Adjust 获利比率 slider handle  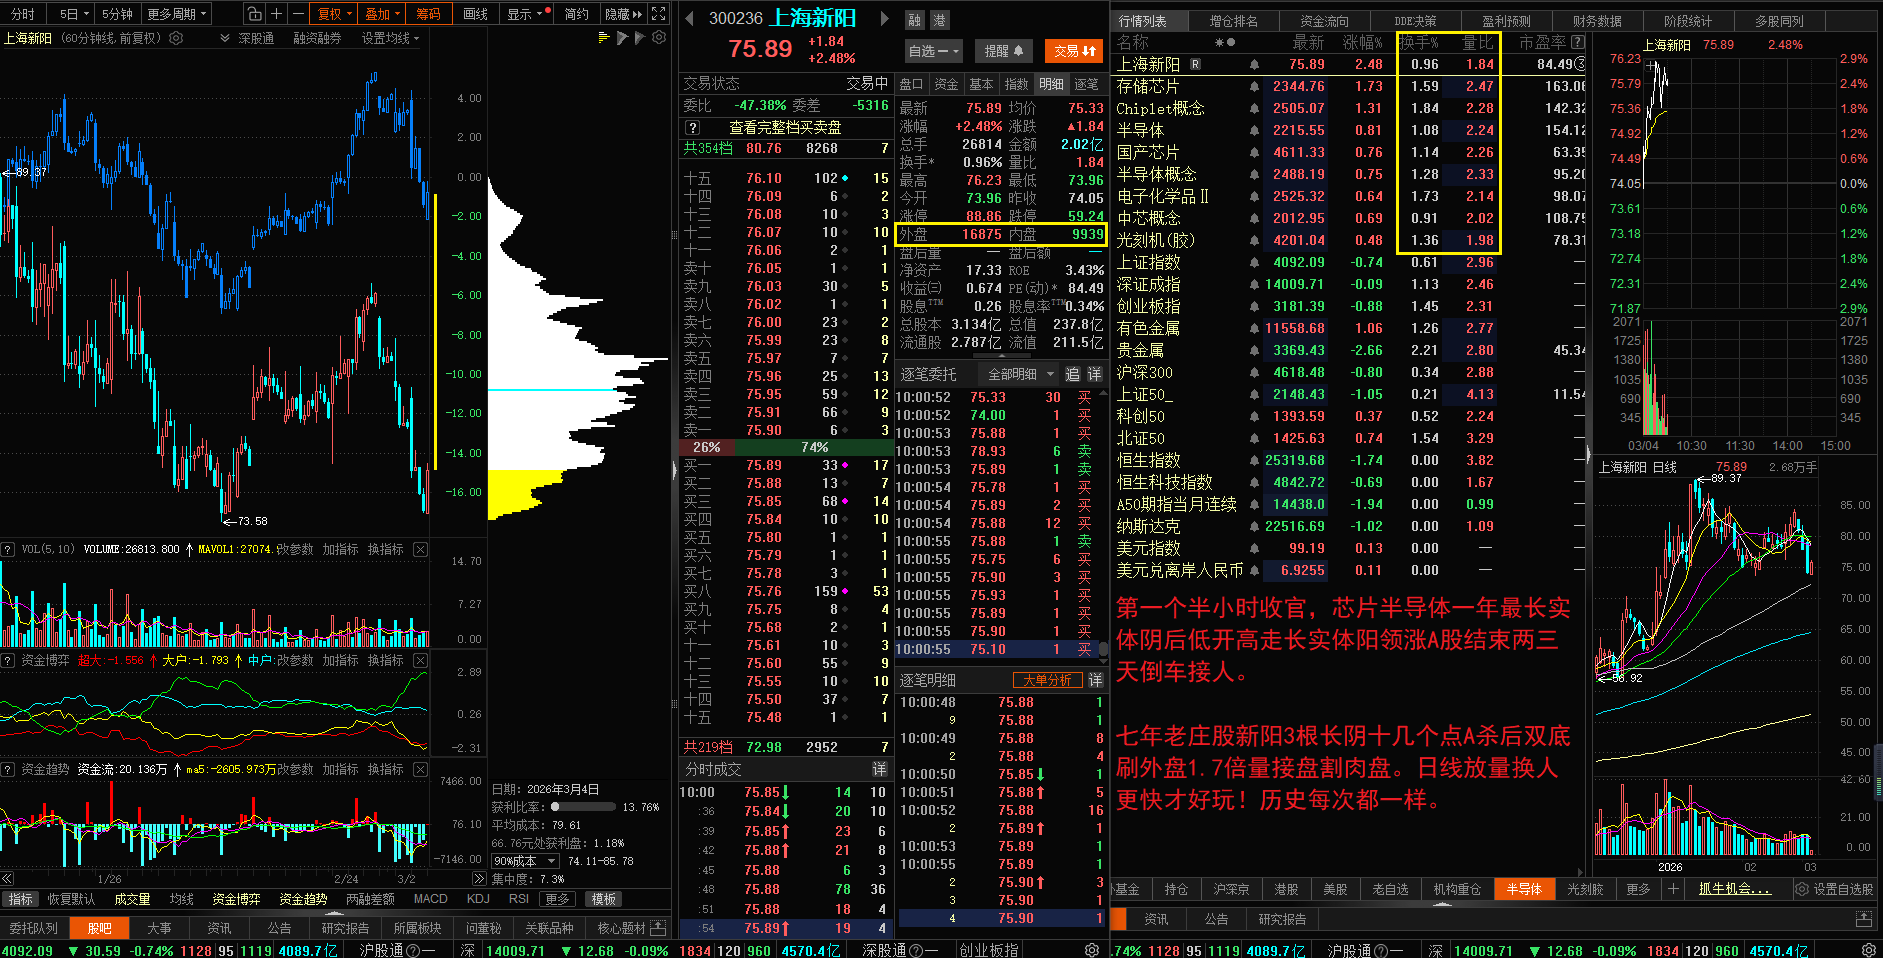[x=555, y=806]
